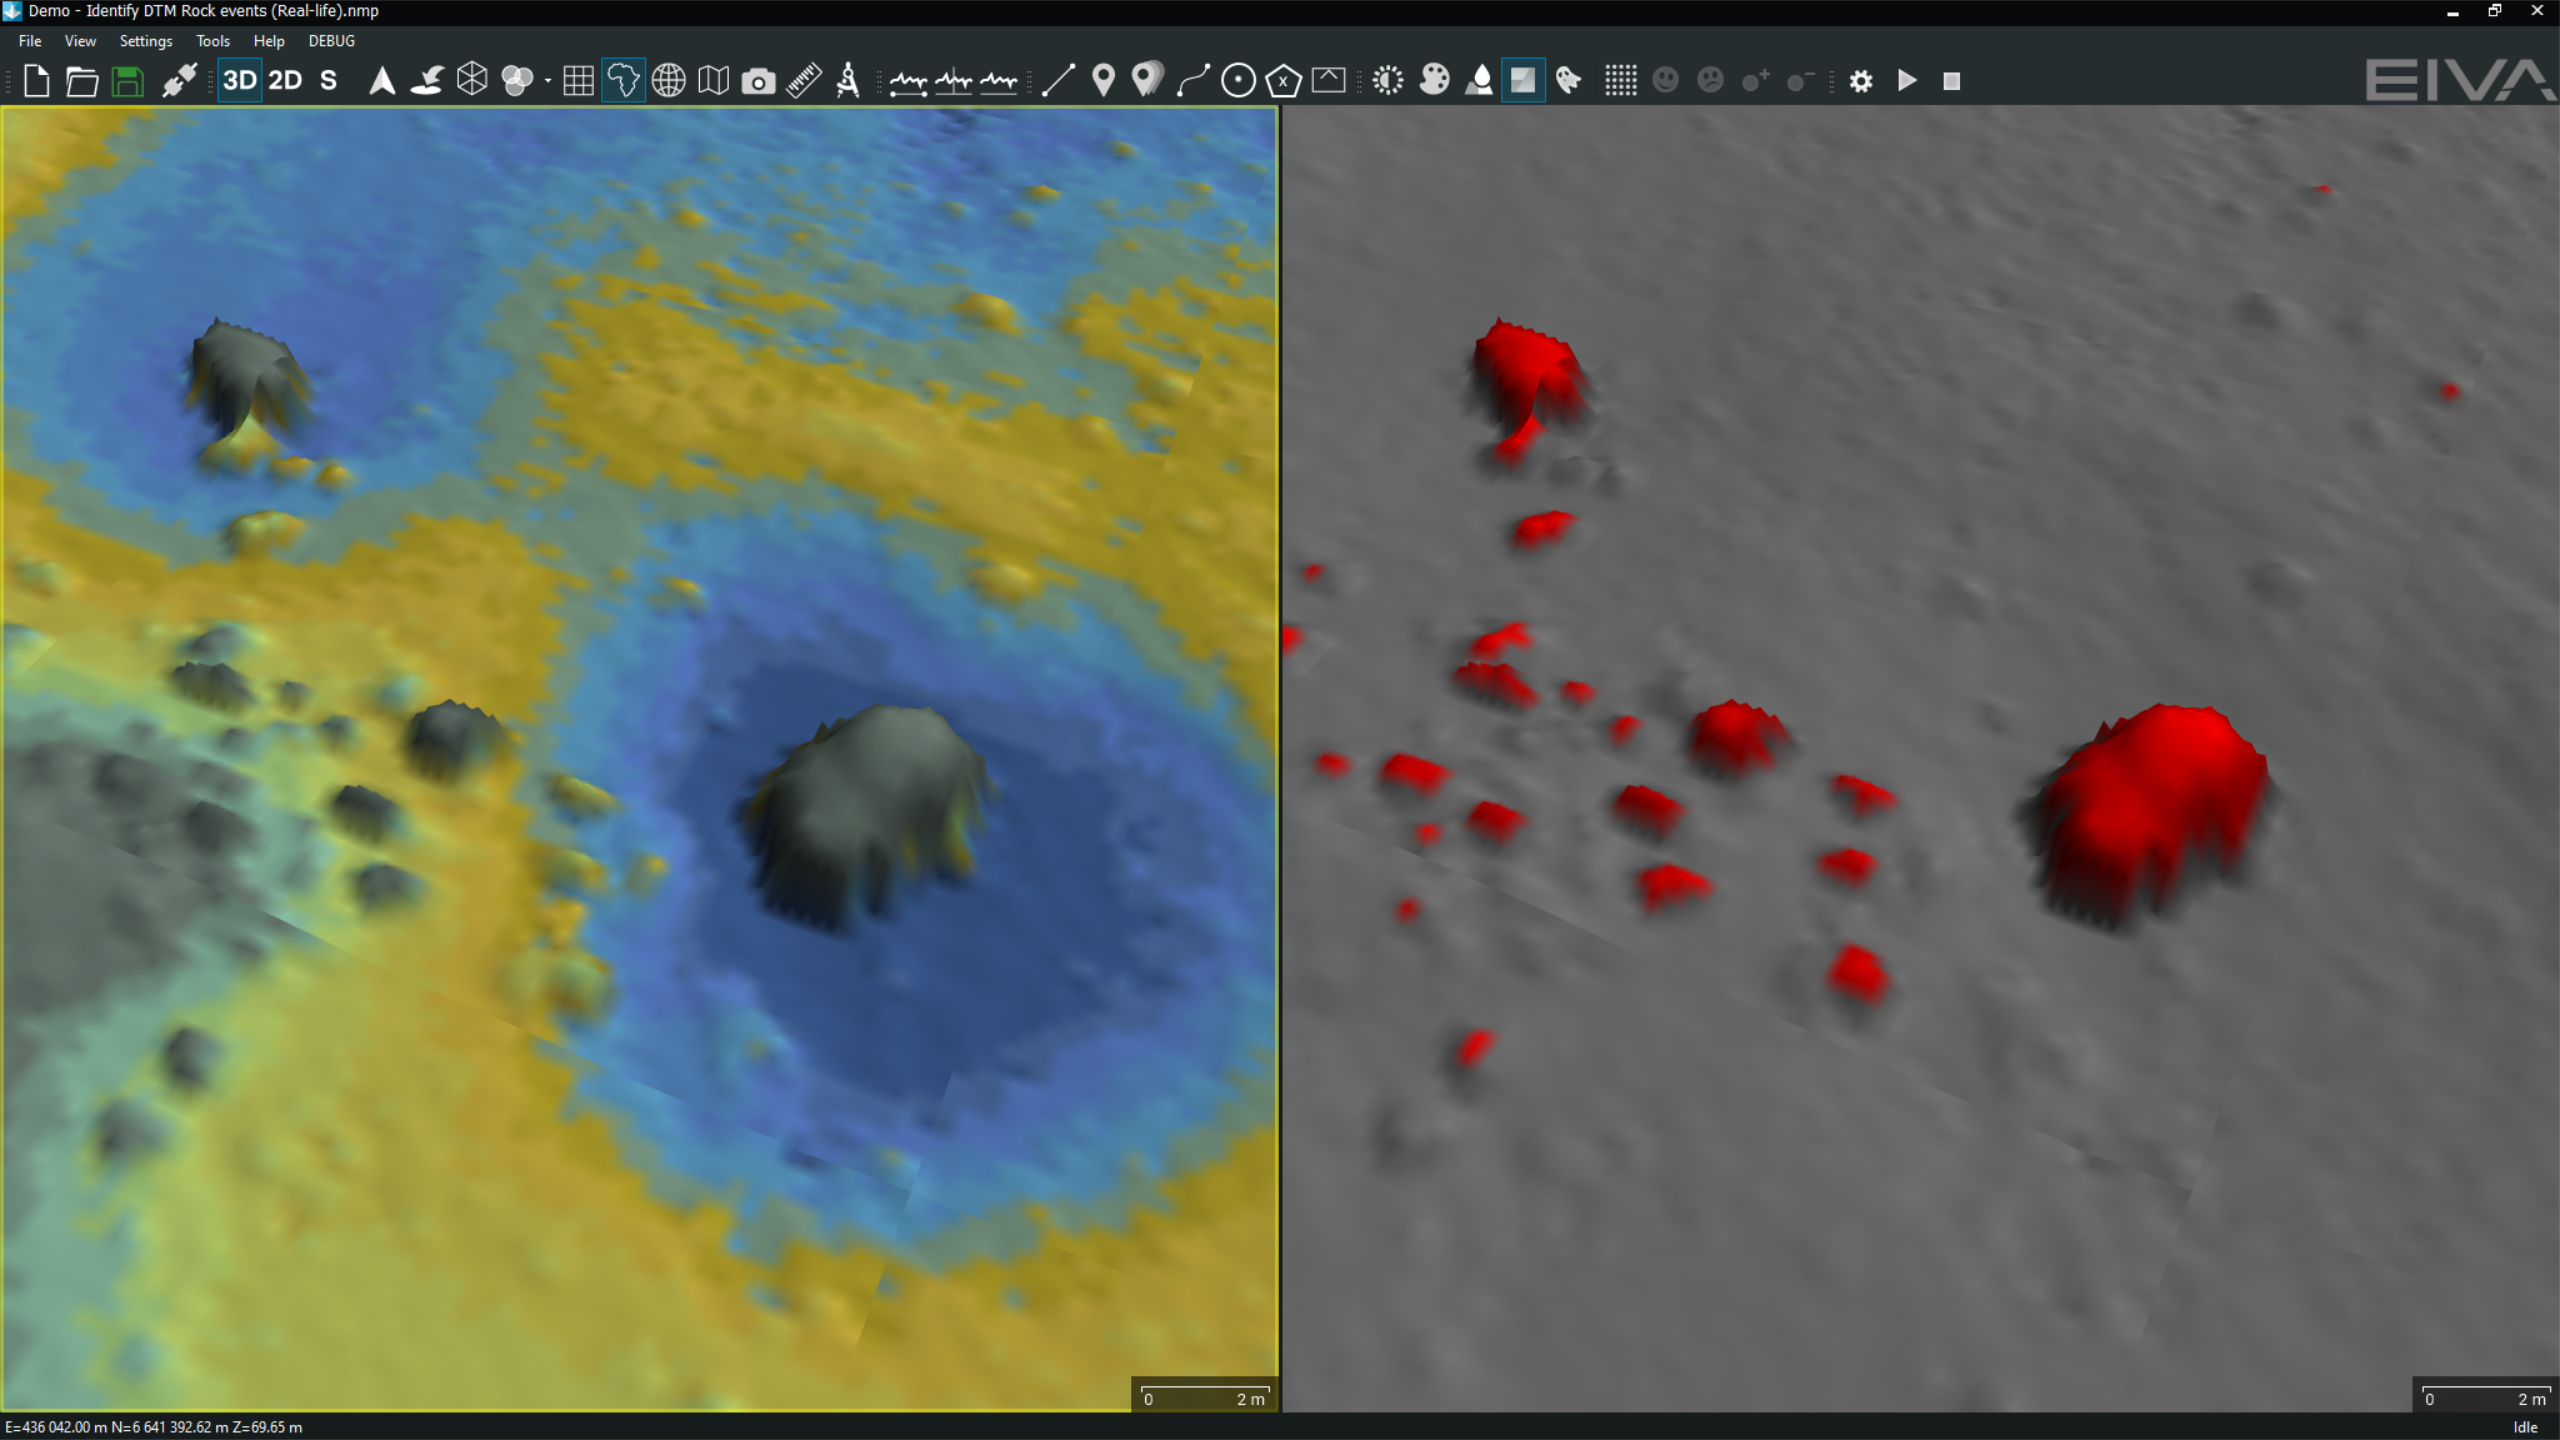The image size is (2560, 1440).
Task: Select the line drawing tool
Action: tap(1058, 81)
